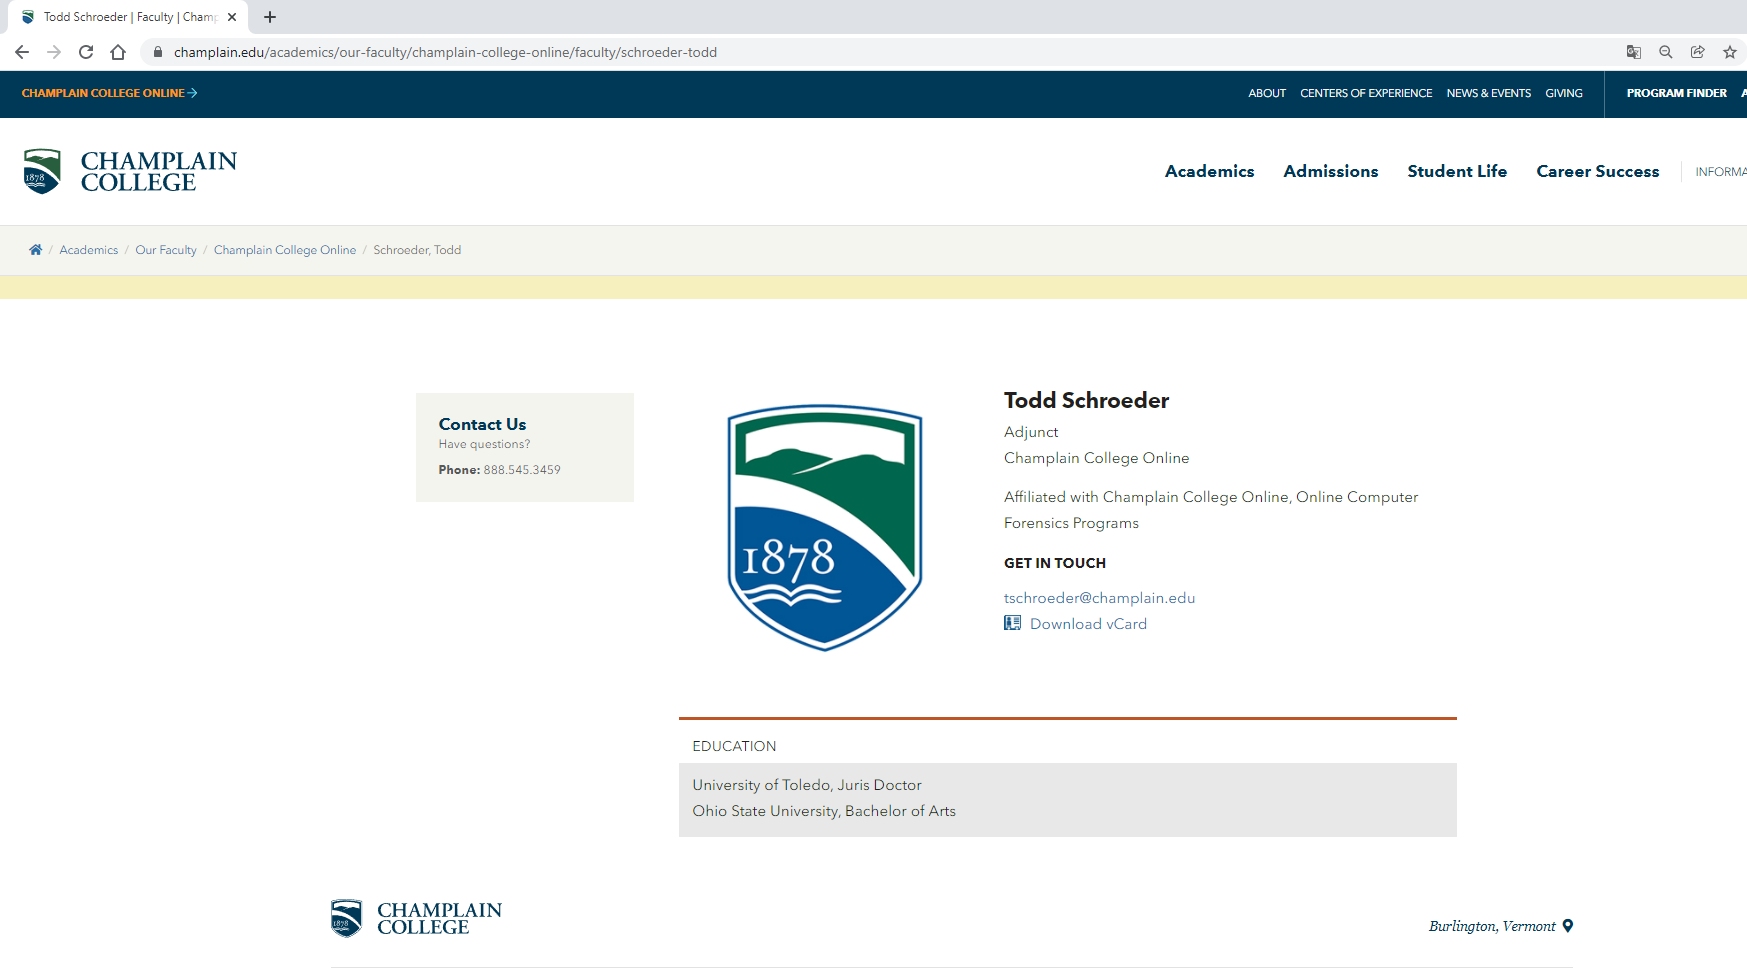Open Career Success menu item

click(x=1597, y=171)
